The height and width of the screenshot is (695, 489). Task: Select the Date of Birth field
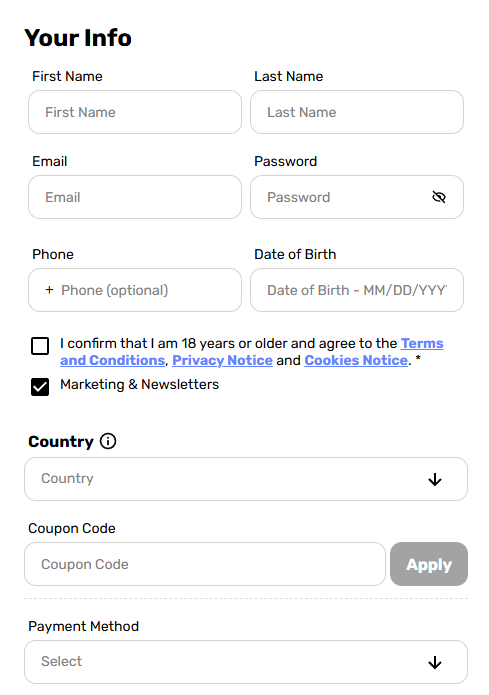357,290
